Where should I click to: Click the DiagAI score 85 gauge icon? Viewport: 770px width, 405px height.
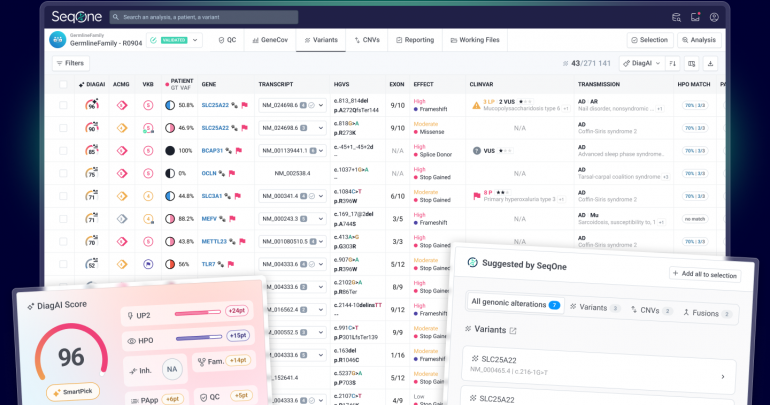[92, 150]
